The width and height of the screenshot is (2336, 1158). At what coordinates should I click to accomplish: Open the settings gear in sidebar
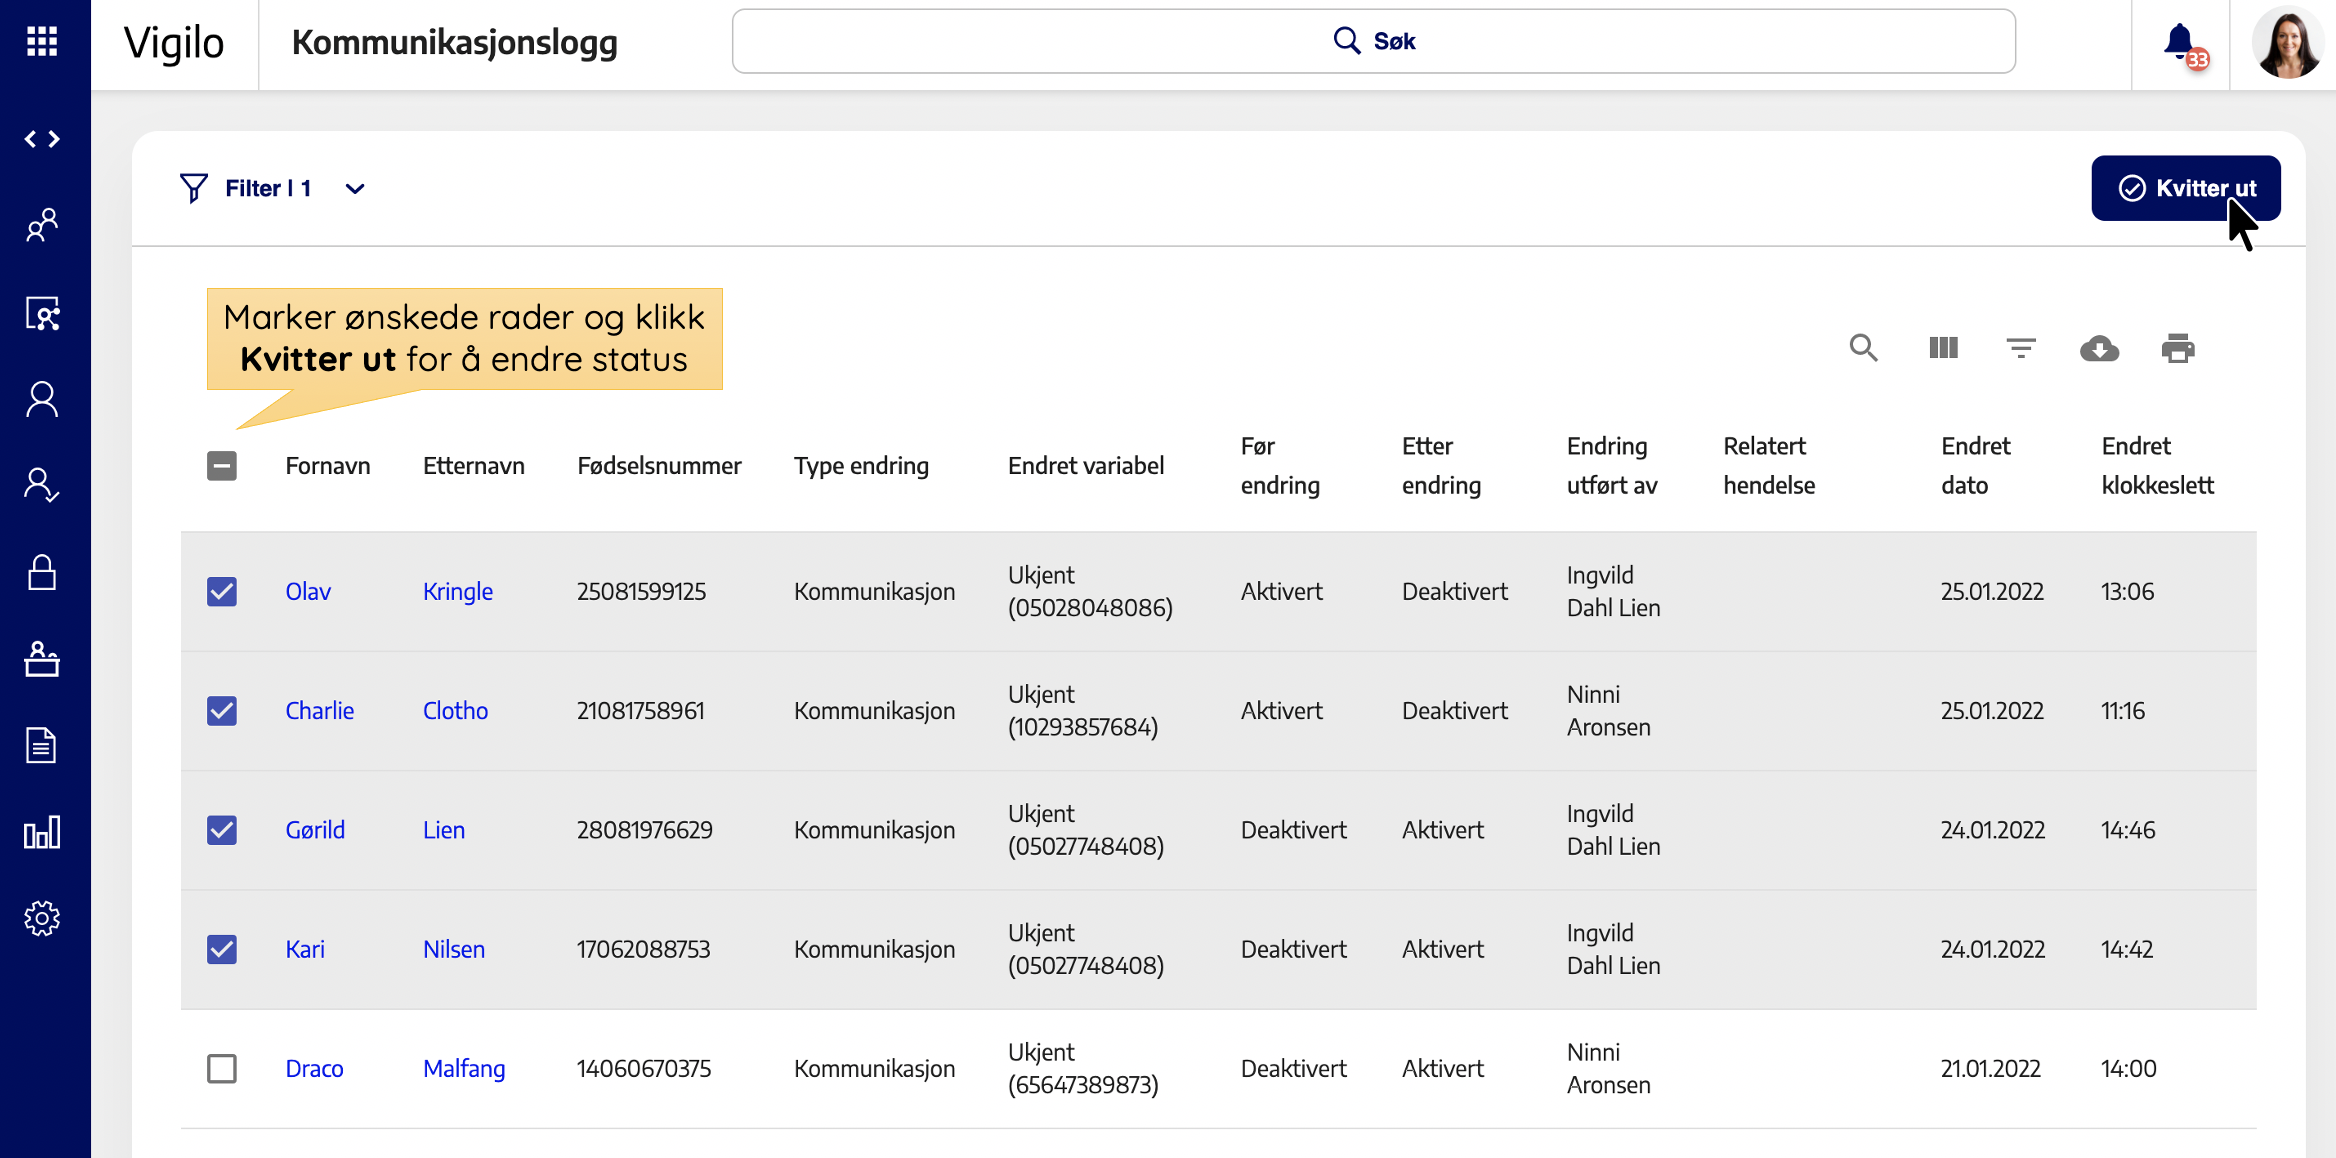(x=42, y=918)
